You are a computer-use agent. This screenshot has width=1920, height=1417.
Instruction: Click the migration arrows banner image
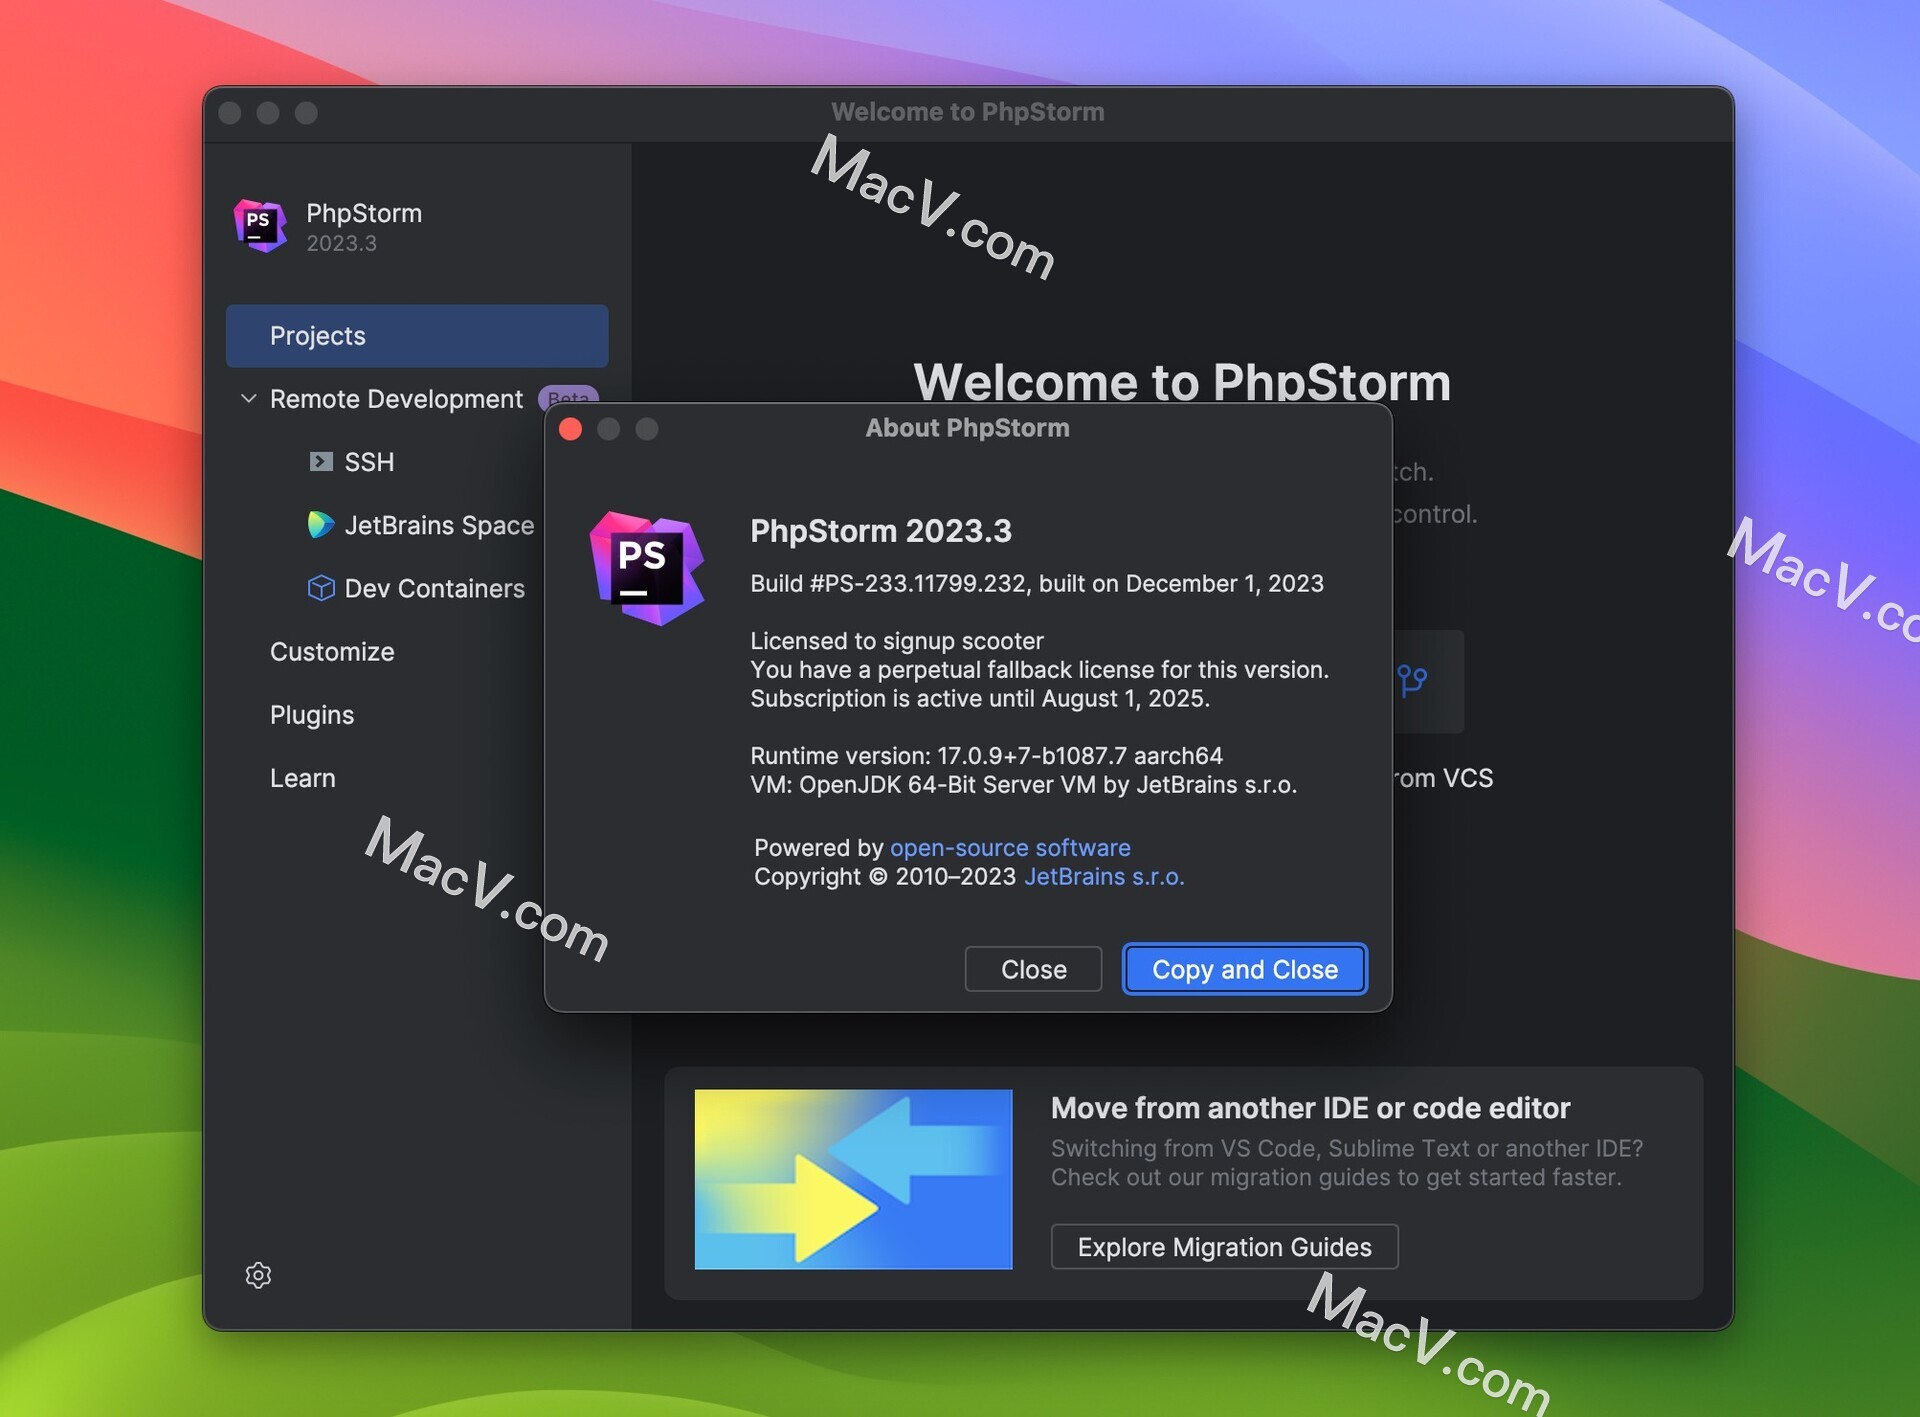[x=853, y=1179]
